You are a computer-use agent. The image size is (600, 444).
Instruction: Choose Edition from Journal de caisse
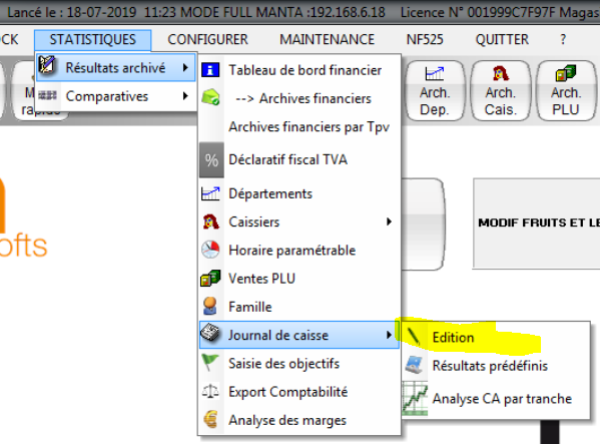point(453,338)
